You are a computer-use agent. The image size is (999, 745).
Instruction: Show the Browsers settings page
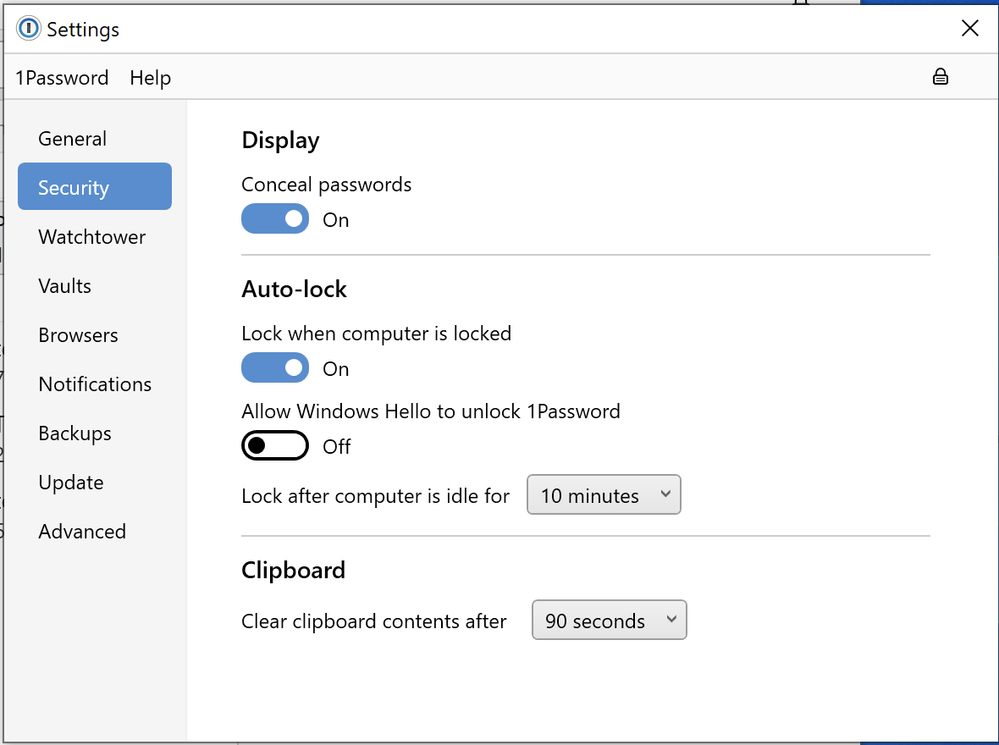(78, 335)
